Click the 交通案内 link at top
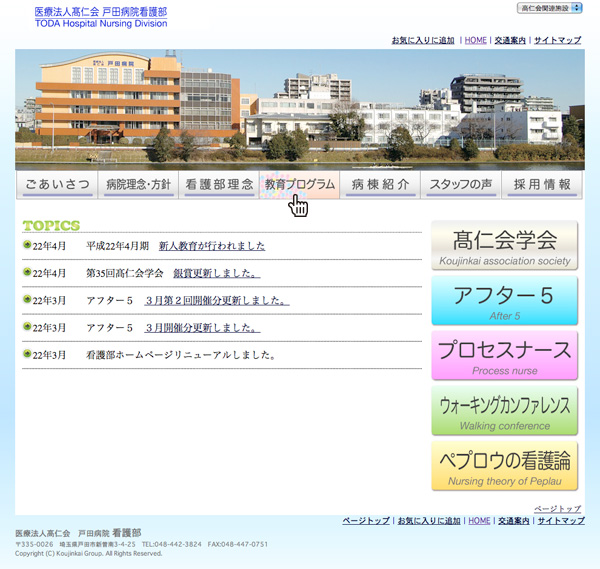The width and height of the screenshot is (600, 569). [x=510, y=40]
